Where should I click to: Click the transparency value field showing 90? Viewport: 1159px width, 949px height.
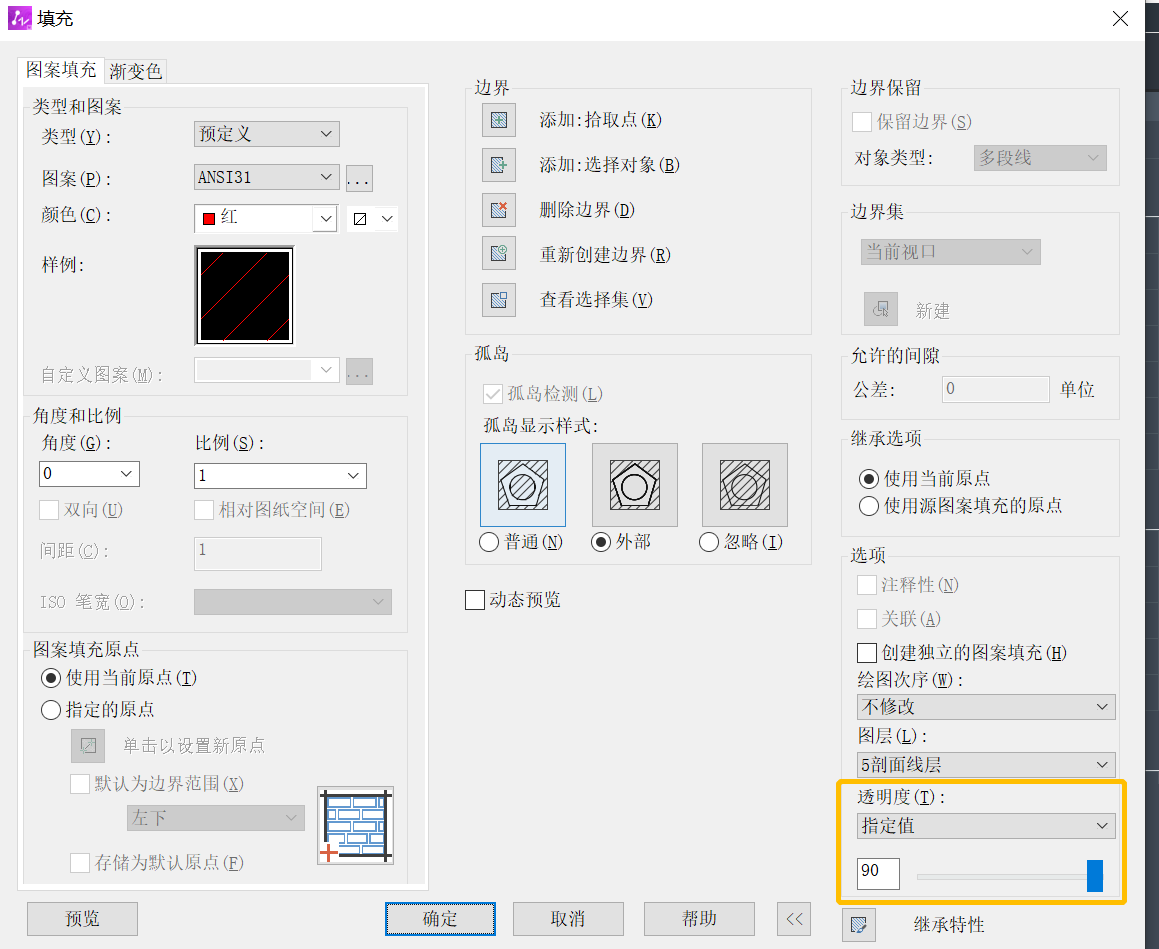tap(878, 874)
